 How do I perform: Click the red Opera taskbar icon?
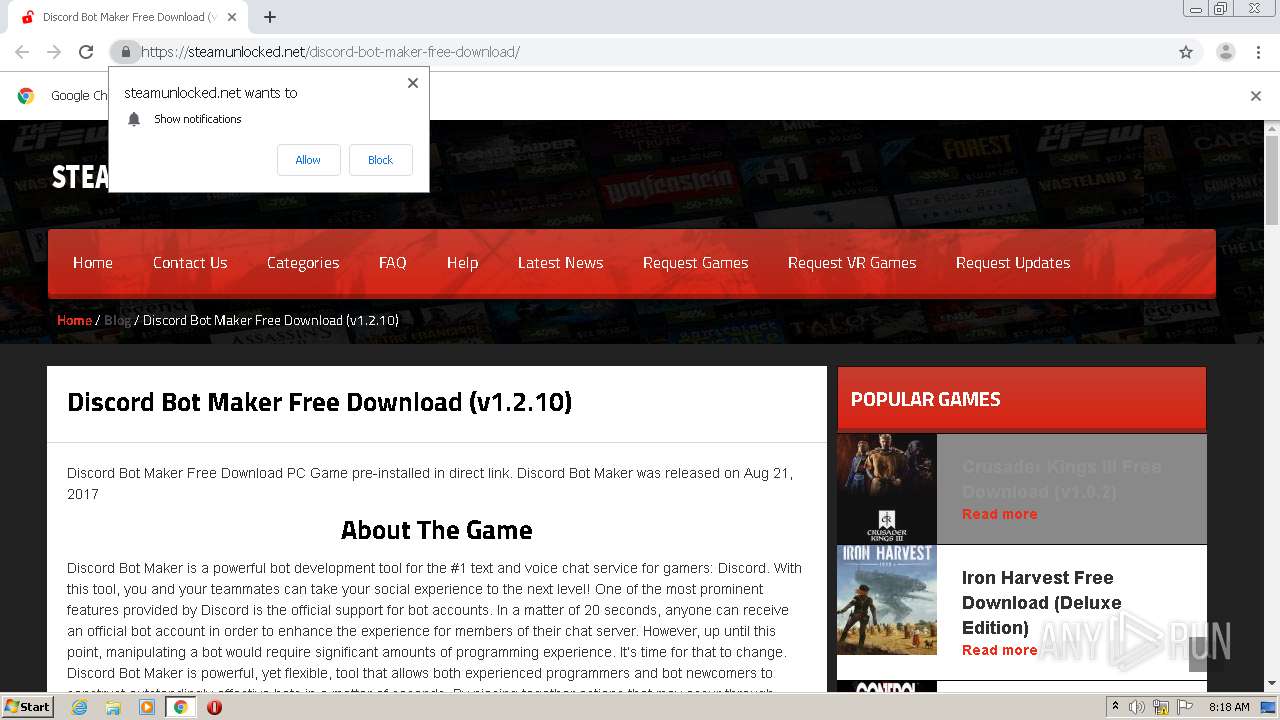click(x=214, y=707)
